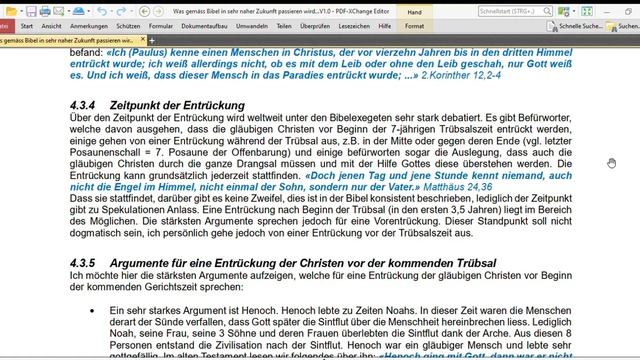The width and height of the screenshot is (640, 360).
Task: Click the blue cloud scanner icon
Action: 78,11
